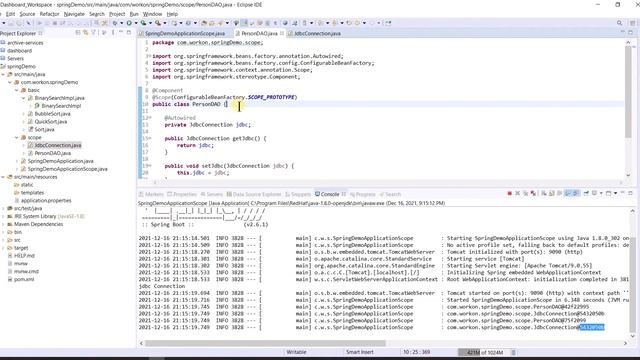Collapse the src/main/java folder
Screen dimensions: 640x360
point(3,74)
